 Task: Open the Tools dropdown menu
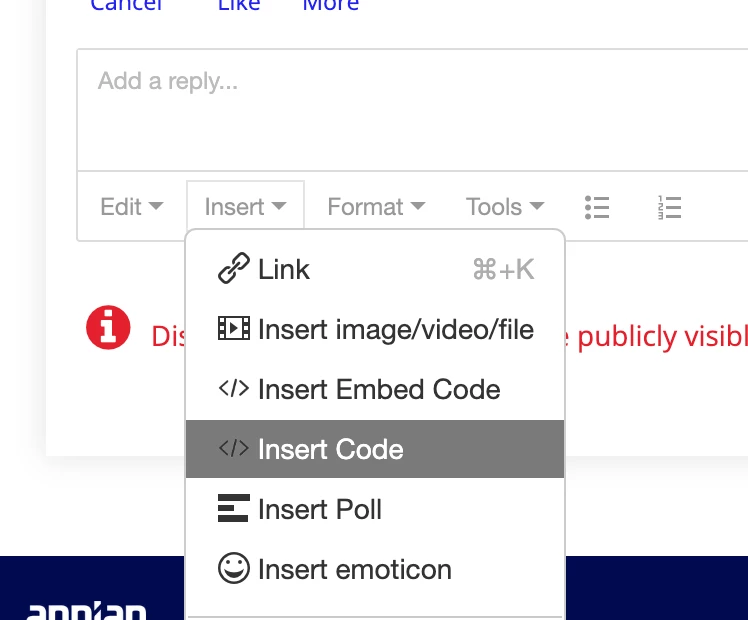tap(505, 207)
